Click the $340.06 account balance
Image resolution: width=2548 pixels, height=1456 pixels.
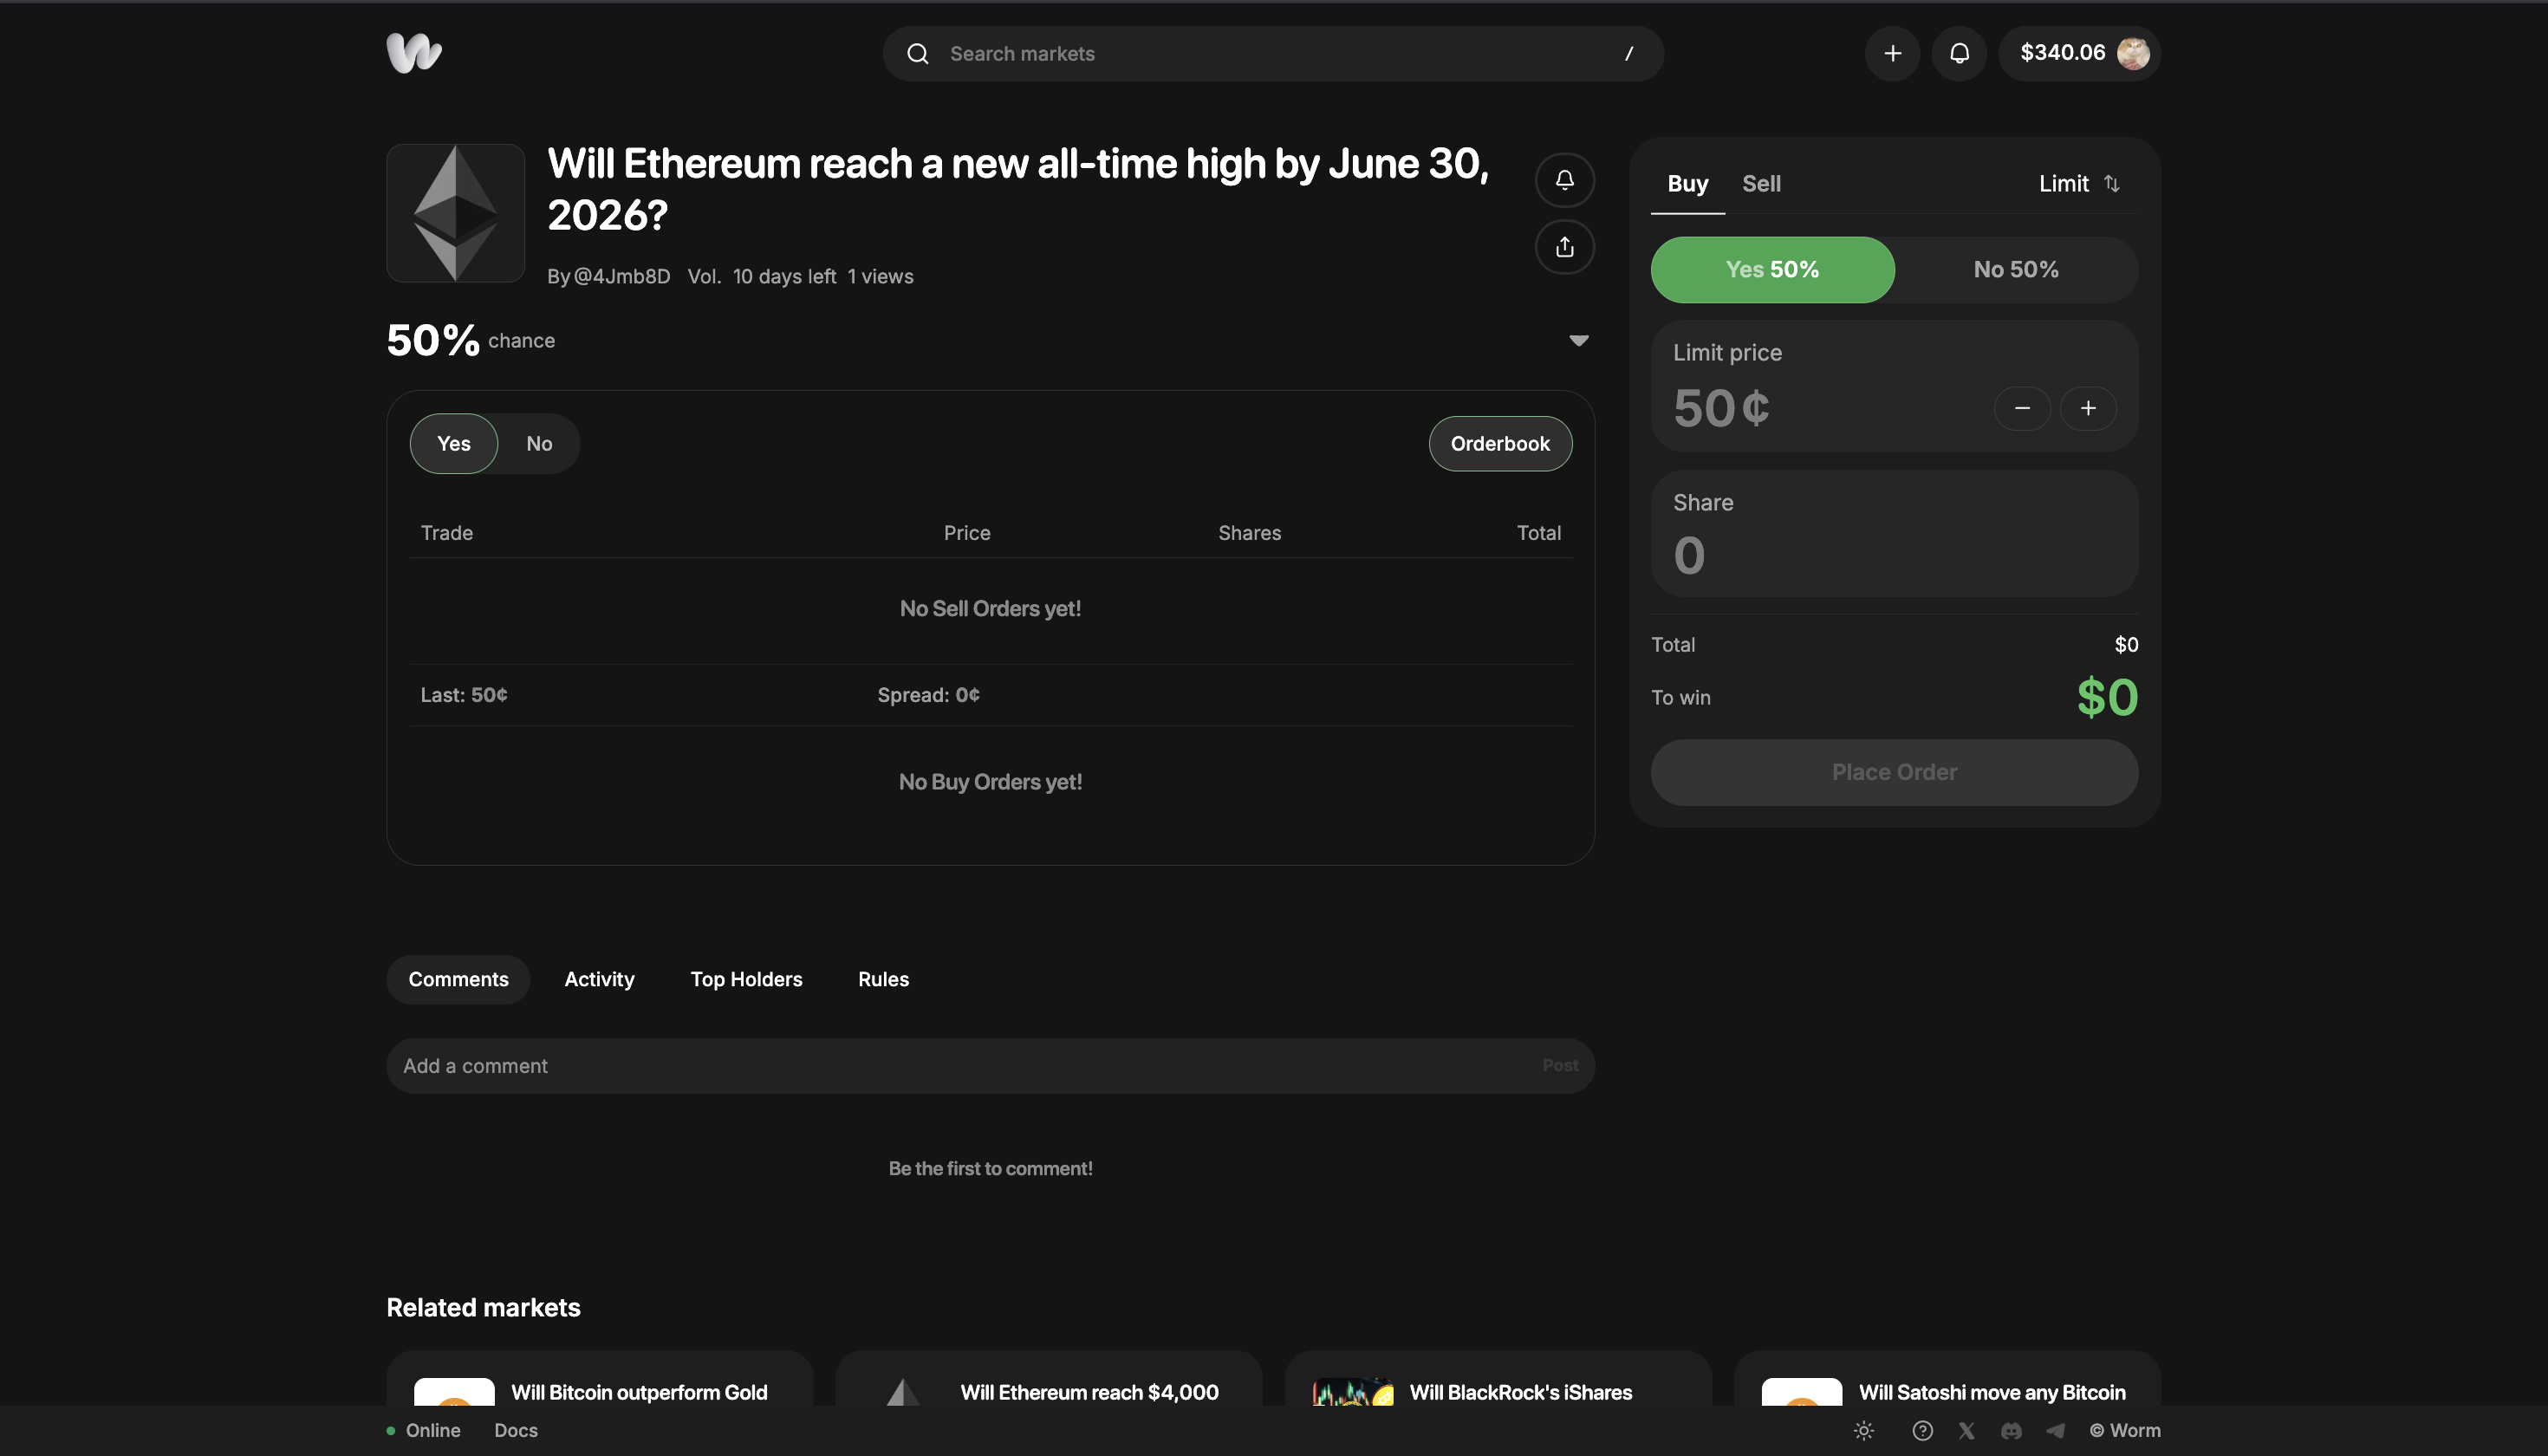pos(2062,53)
